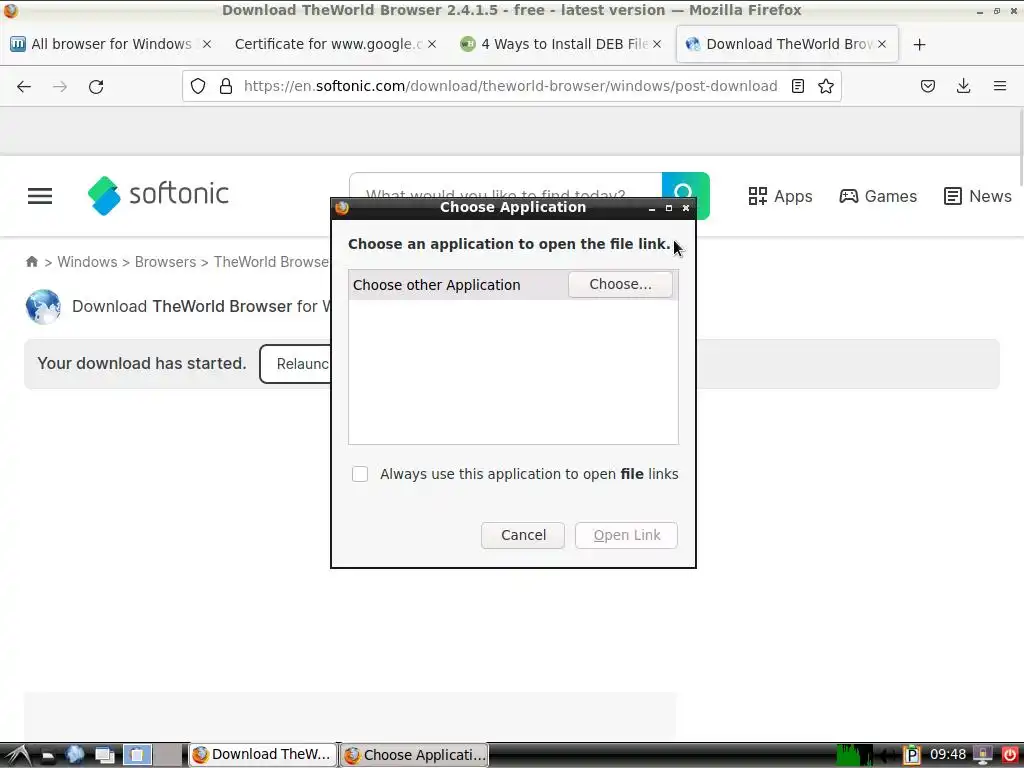Open the Games section
The height and width of the screenshot is (768, 1024).
[878, 196]
